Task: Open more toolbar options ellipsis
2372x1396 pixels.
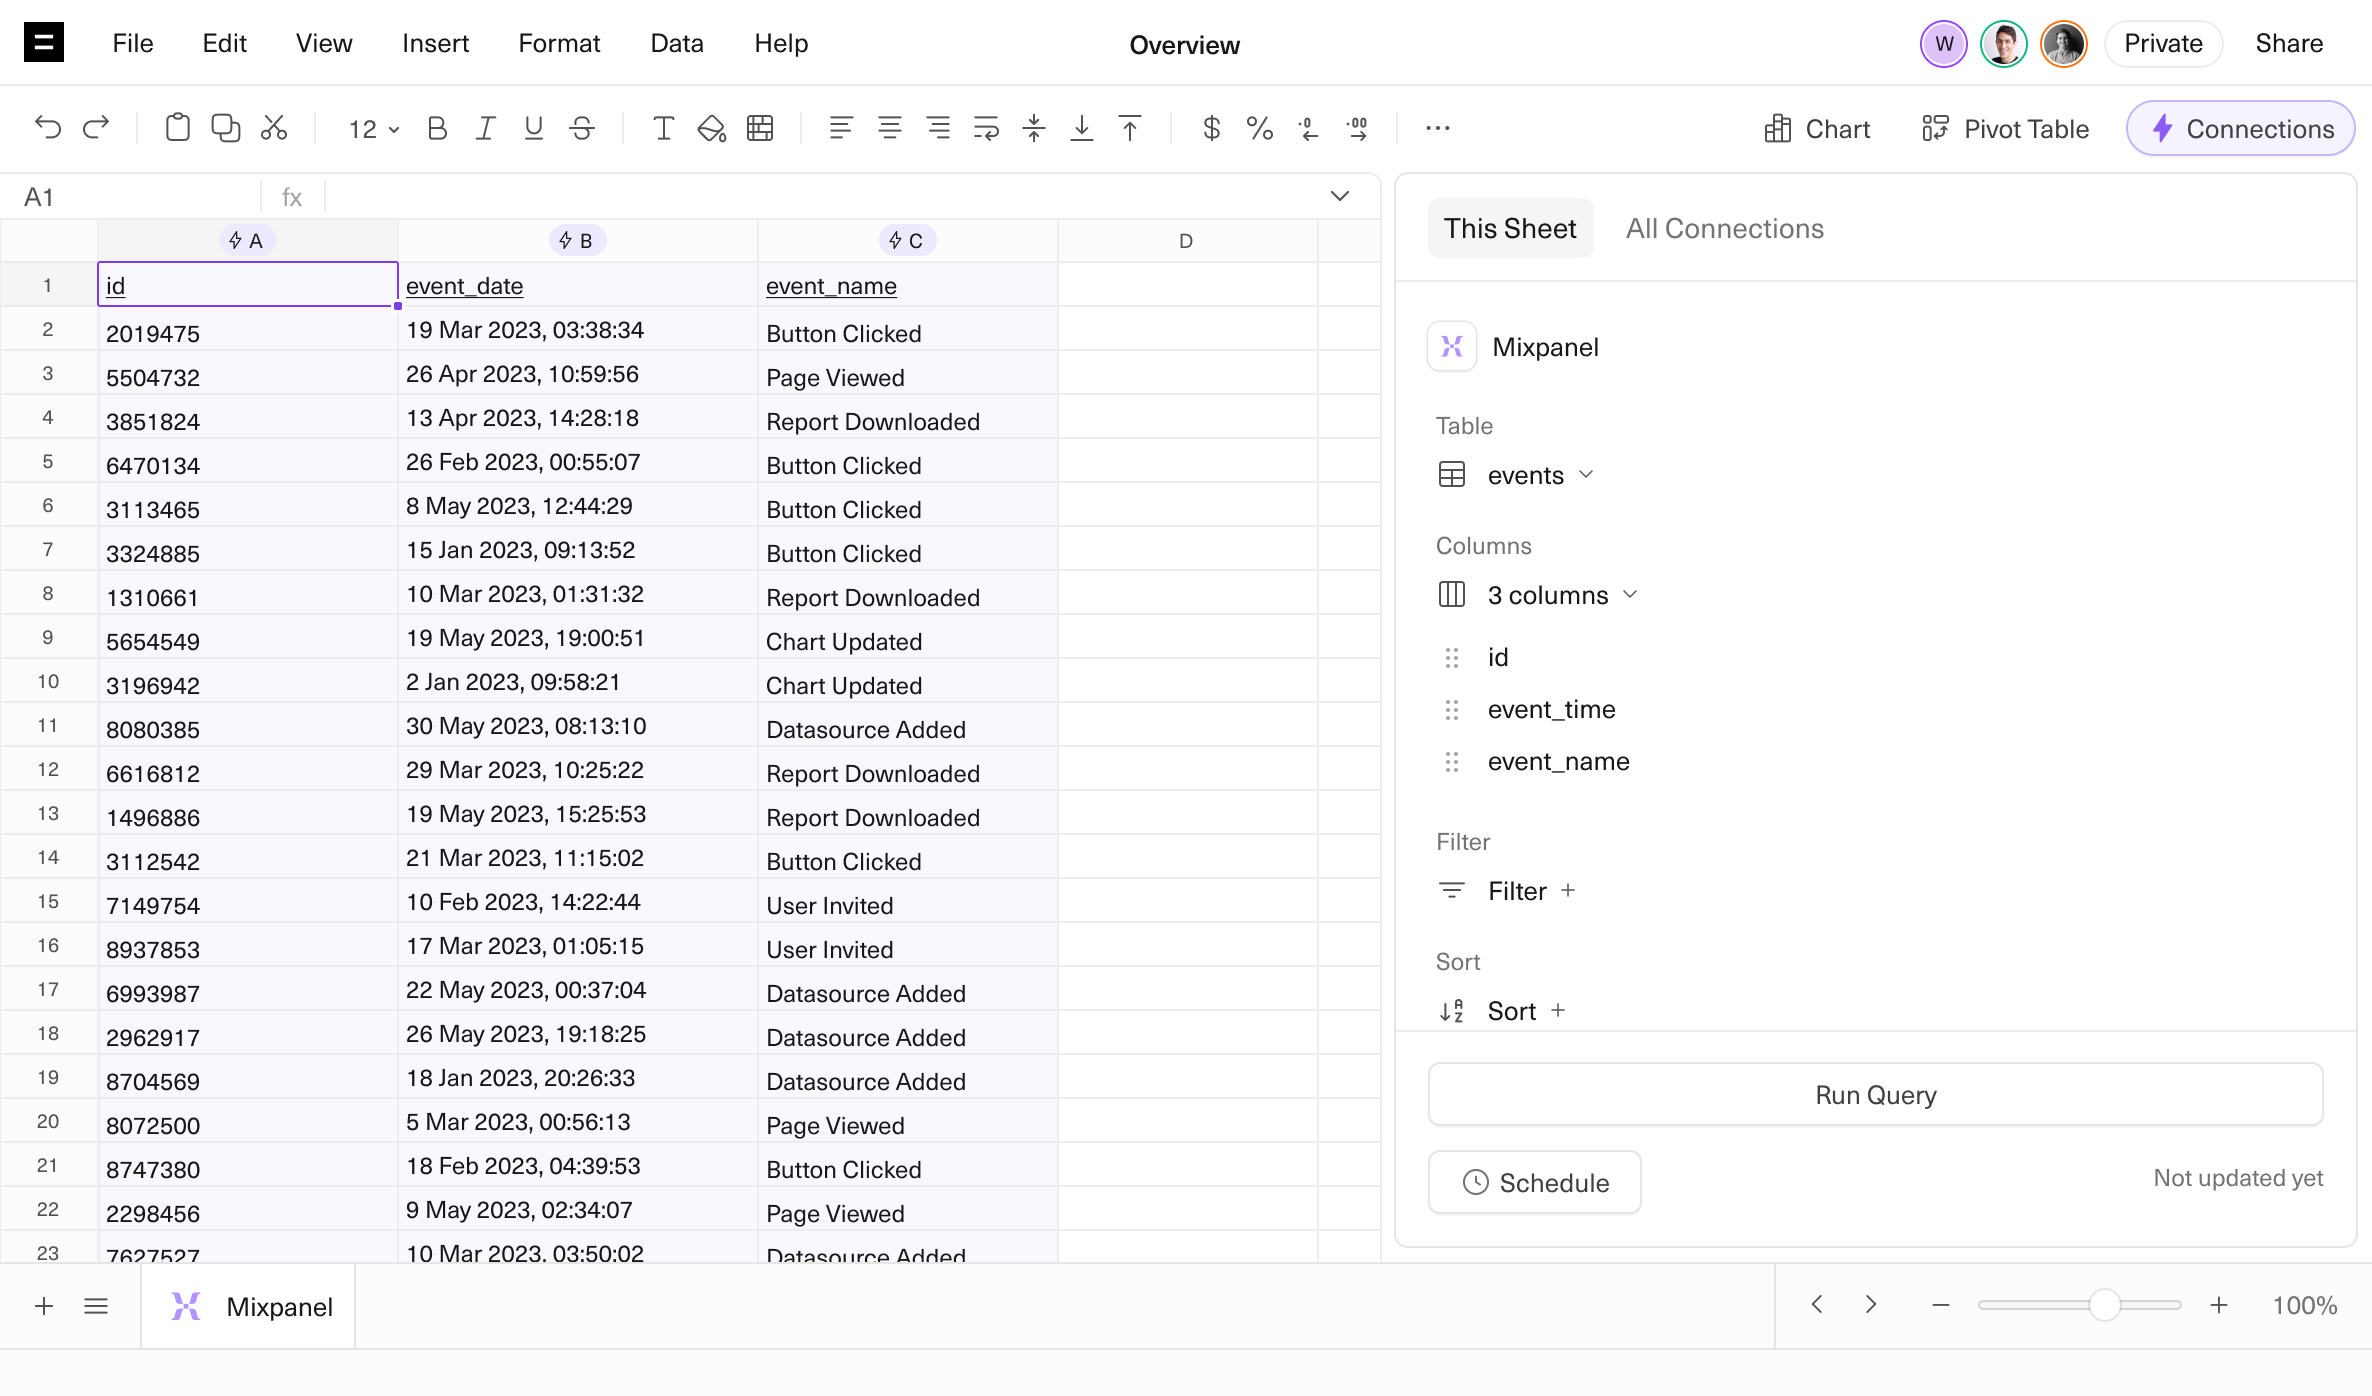Action: click(1437, 128)
